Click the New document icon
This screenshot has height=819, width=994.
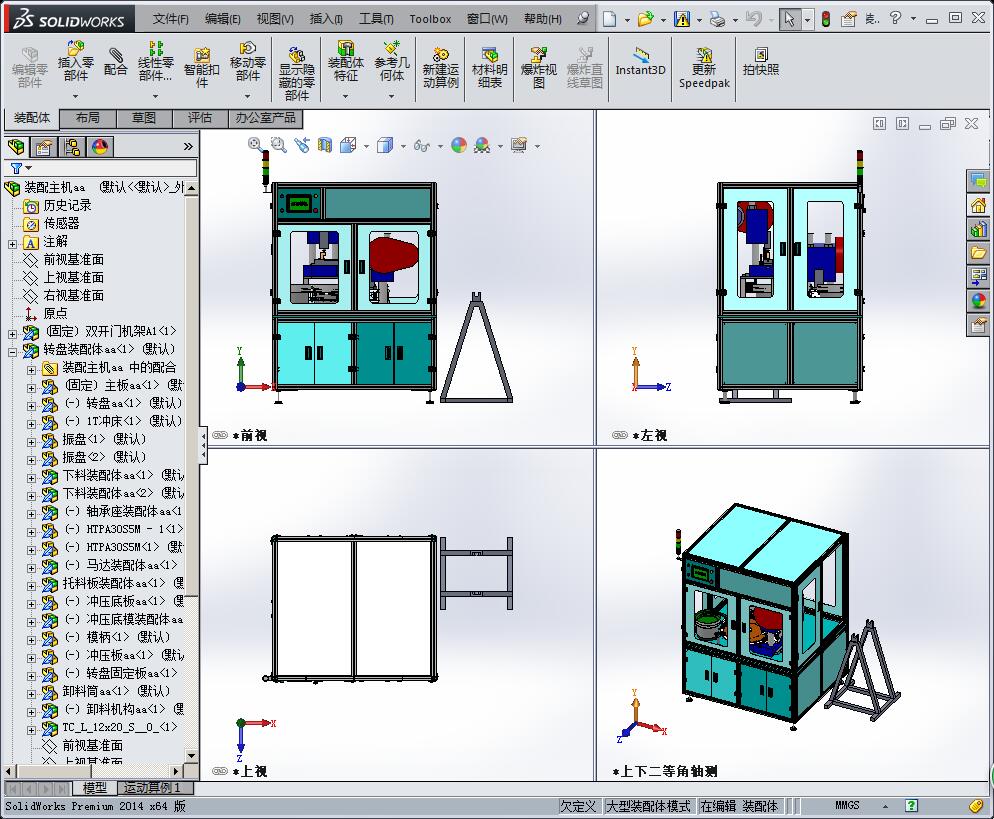(609, 19)
